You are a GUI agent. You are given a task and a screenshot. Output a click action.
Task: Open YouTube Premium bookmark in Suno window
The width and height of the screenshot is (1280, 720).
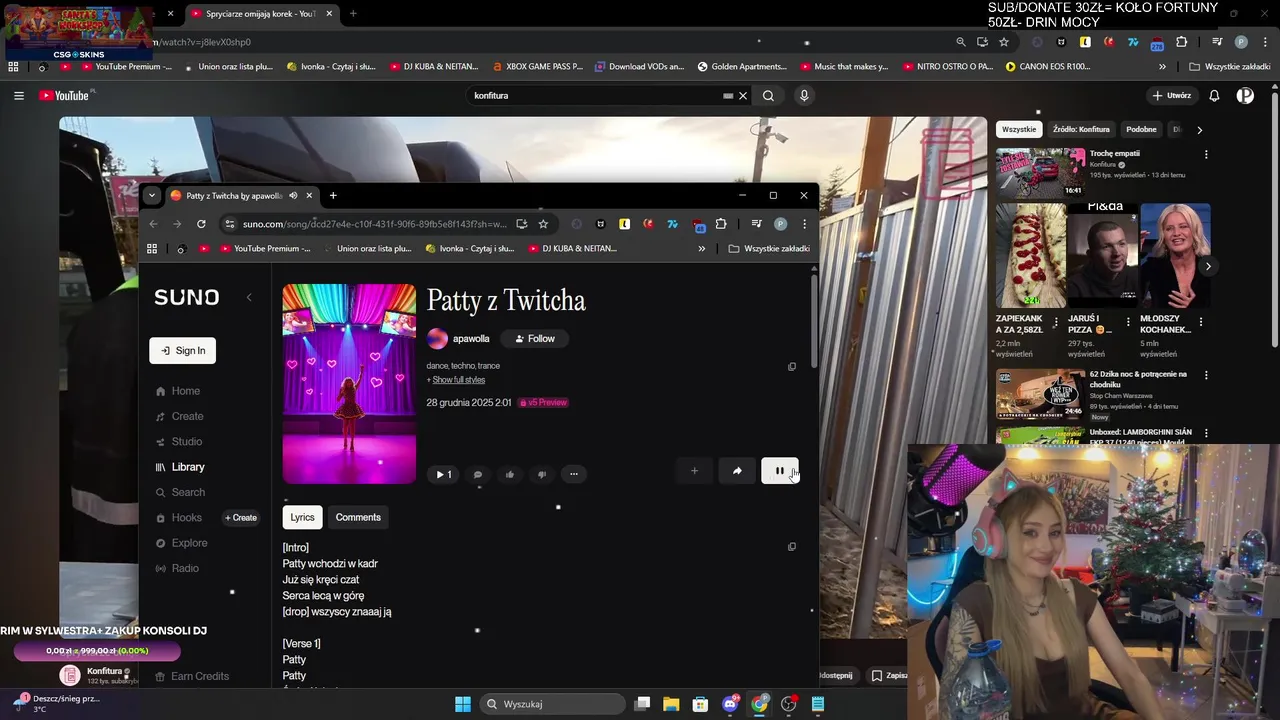tap(265, 249)
